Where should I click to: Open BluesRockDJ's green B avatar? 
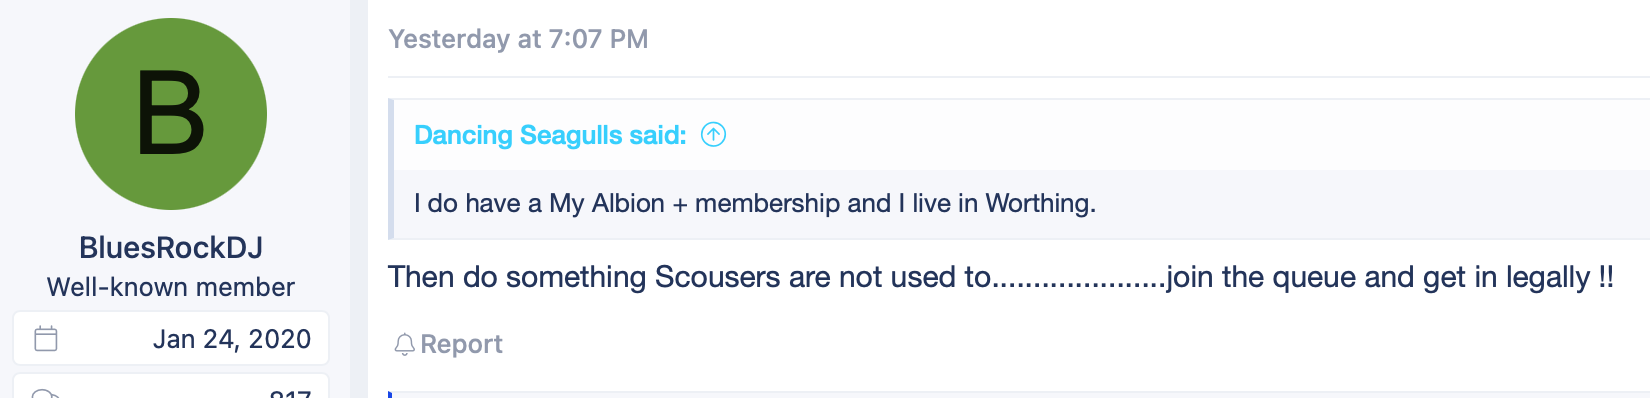pyautogui.click(x=171, y=114)
